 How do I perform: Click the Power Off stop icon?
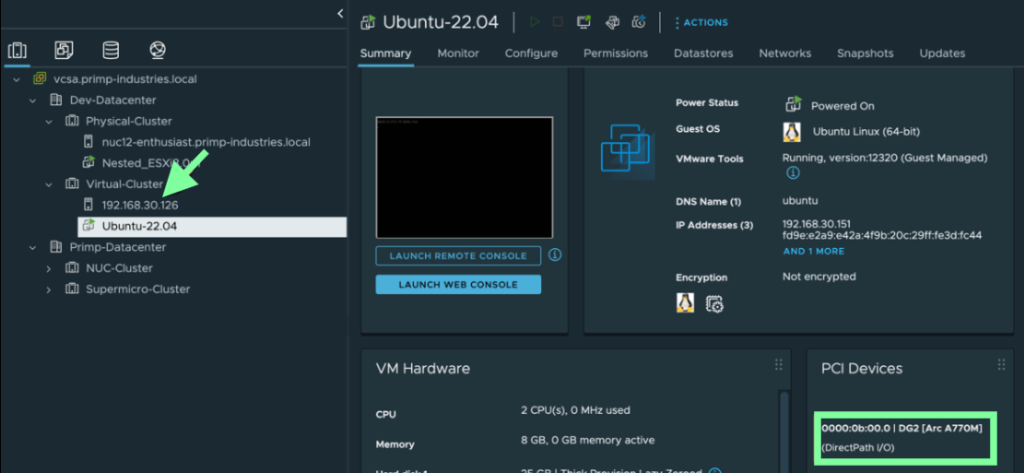(x=558, y=22)
